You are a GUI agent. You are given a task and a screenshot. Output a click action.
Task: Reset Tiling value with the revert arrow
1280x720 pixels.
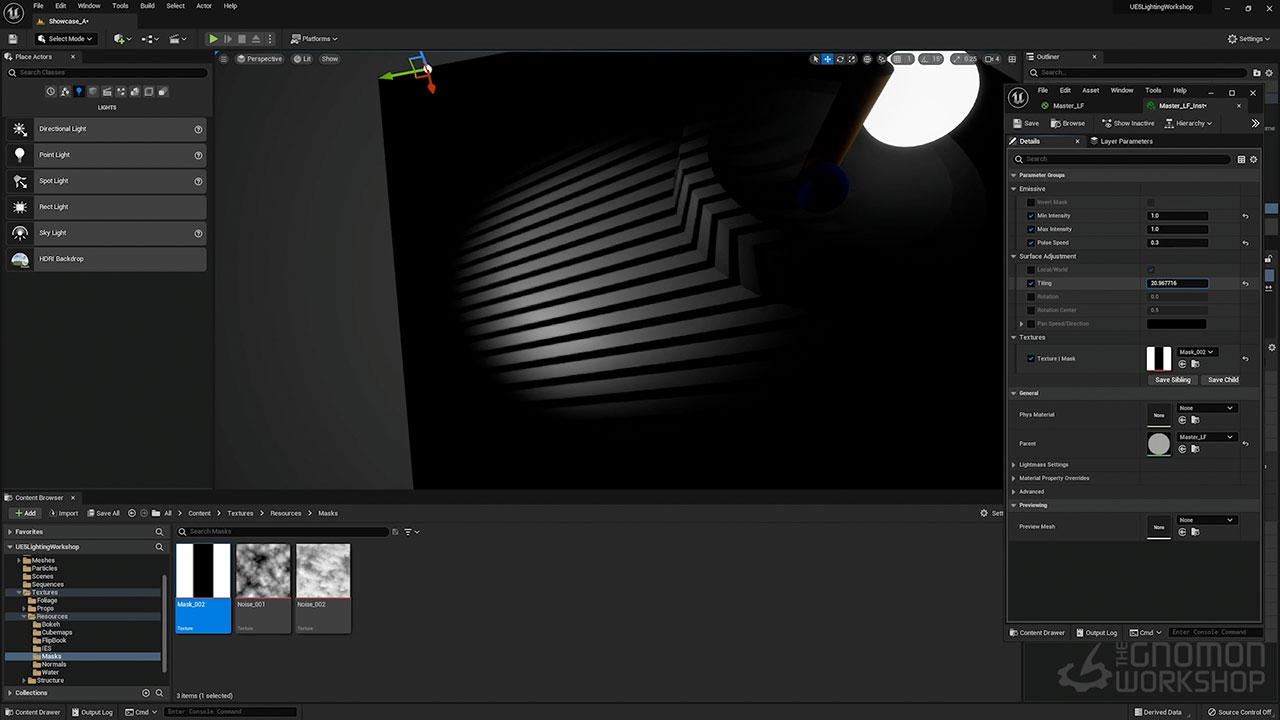(1245, 283)
